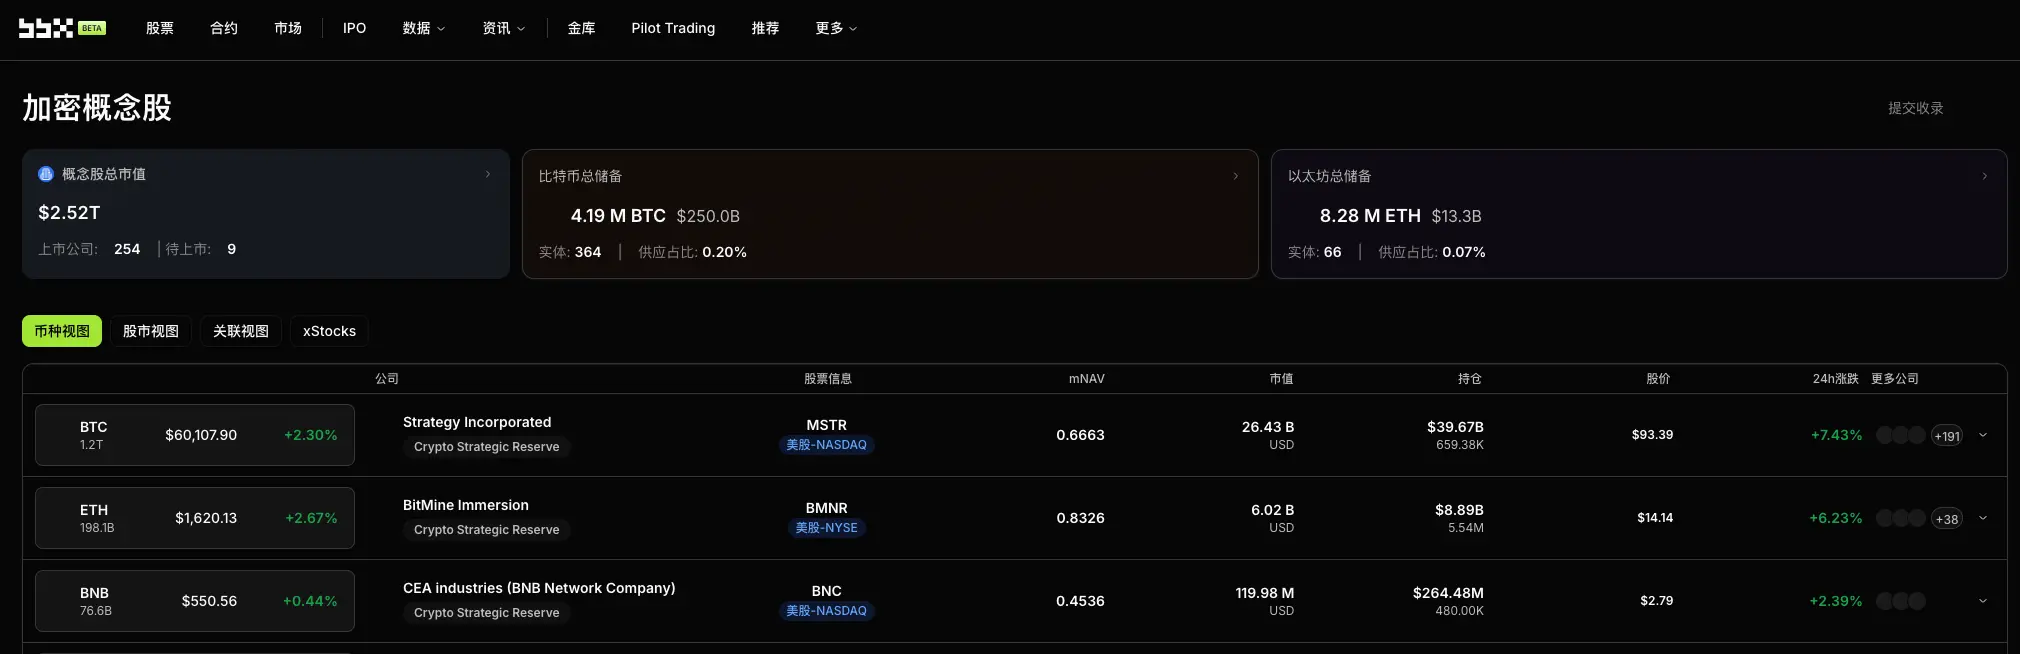This screenshot has height=654, width=2020.
Task: Go to 市场 in the top navigation
Action: [x=288, y=28]
